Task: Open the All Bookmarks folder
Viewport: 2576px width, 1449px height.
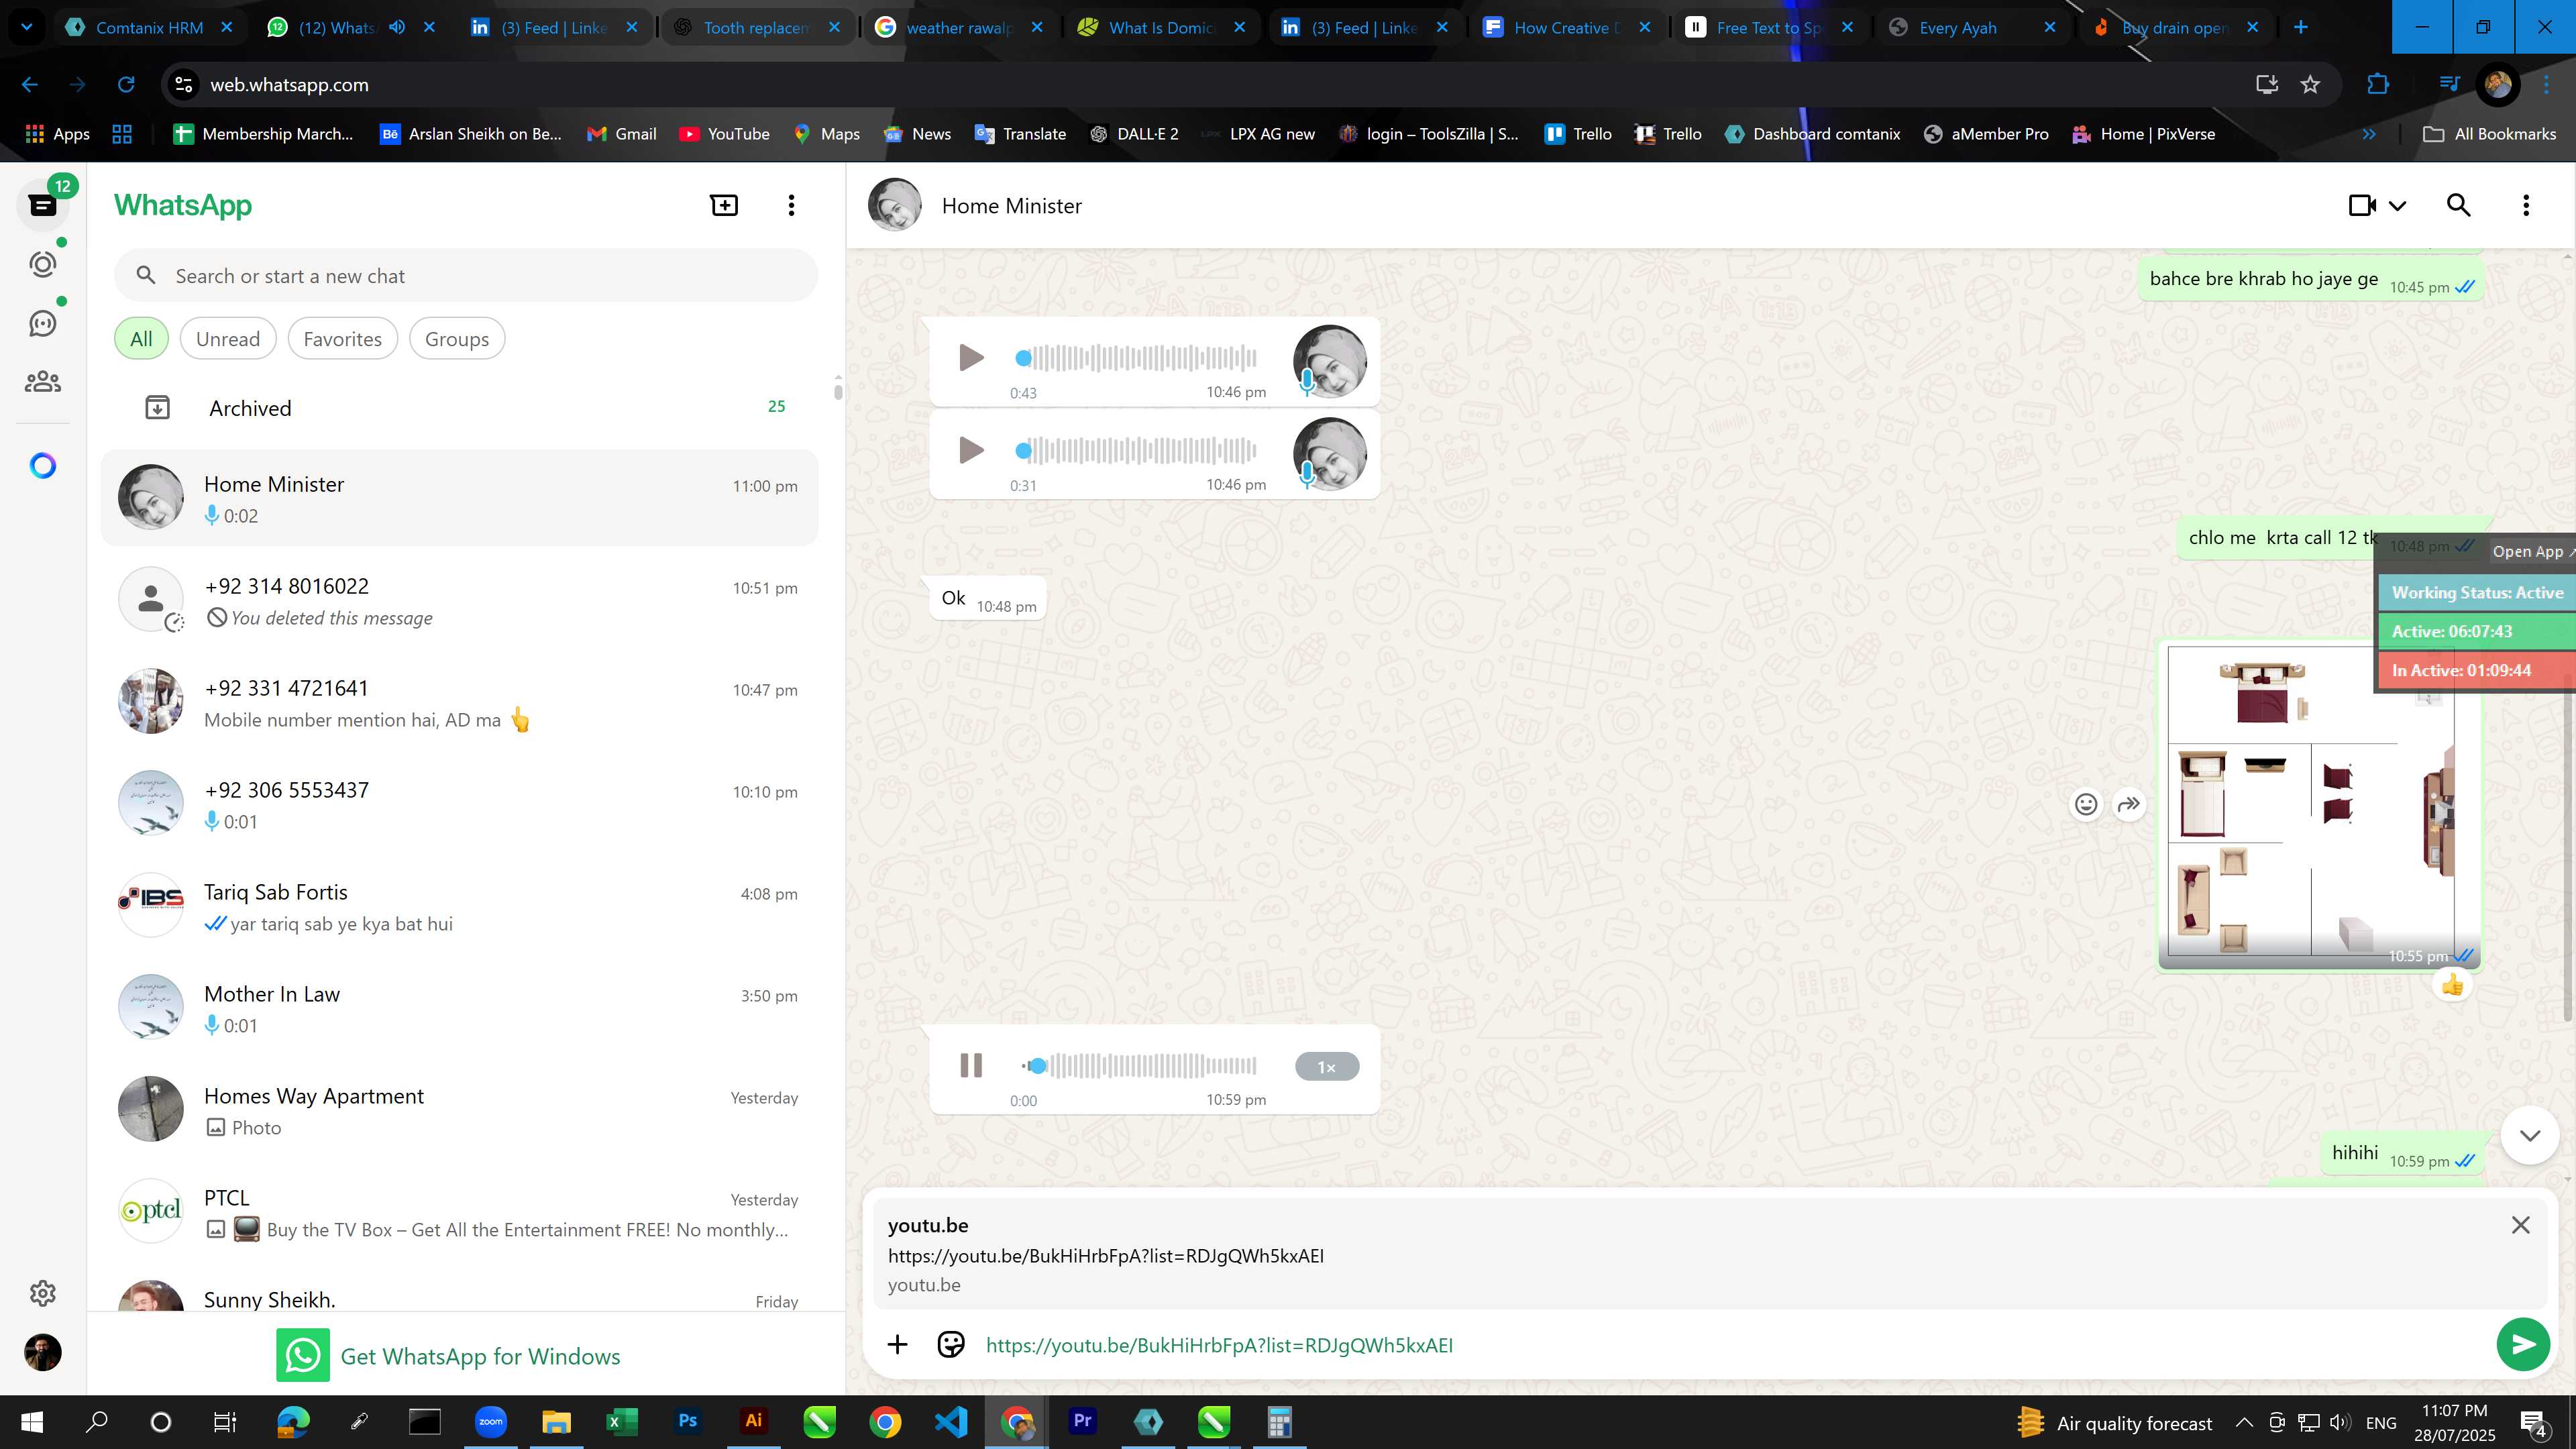Action: click(x=2490, y=134)
